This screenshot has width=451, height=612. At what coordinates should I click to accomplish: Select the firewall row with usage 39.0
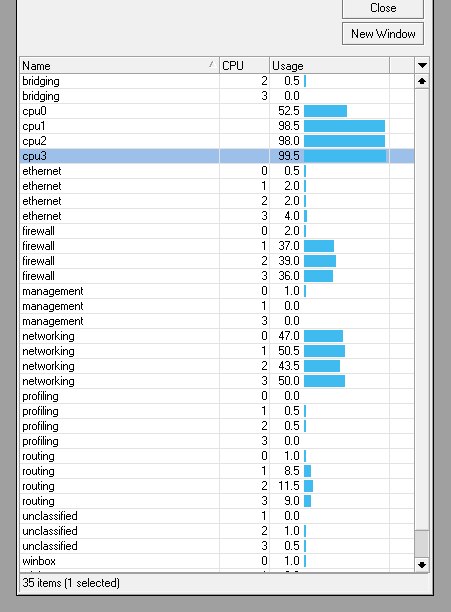[217, 261]
